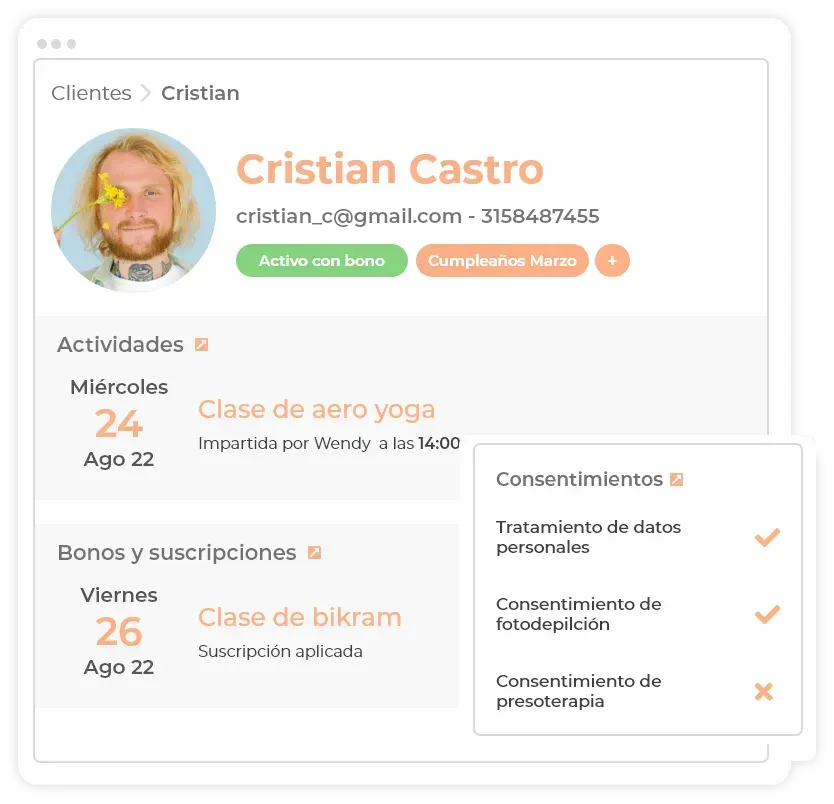The image size is (834, 804).
Task: Select the Viernes 26 Ago date block
Action: [x=119, y=631]
